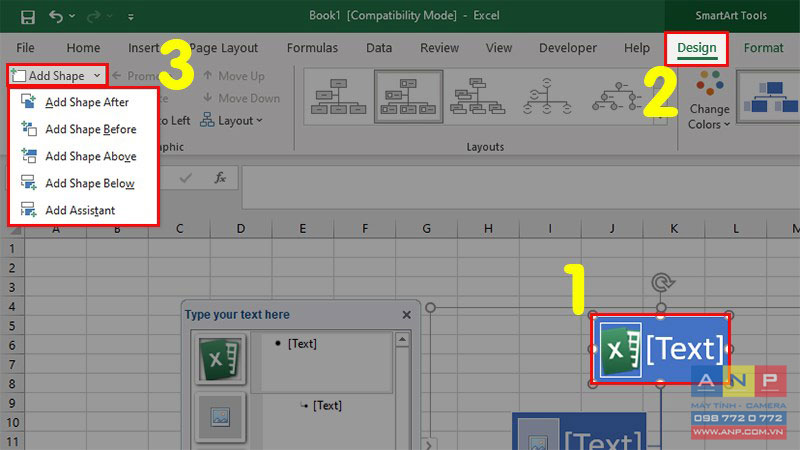Select row 1 header

coord(12,249)
